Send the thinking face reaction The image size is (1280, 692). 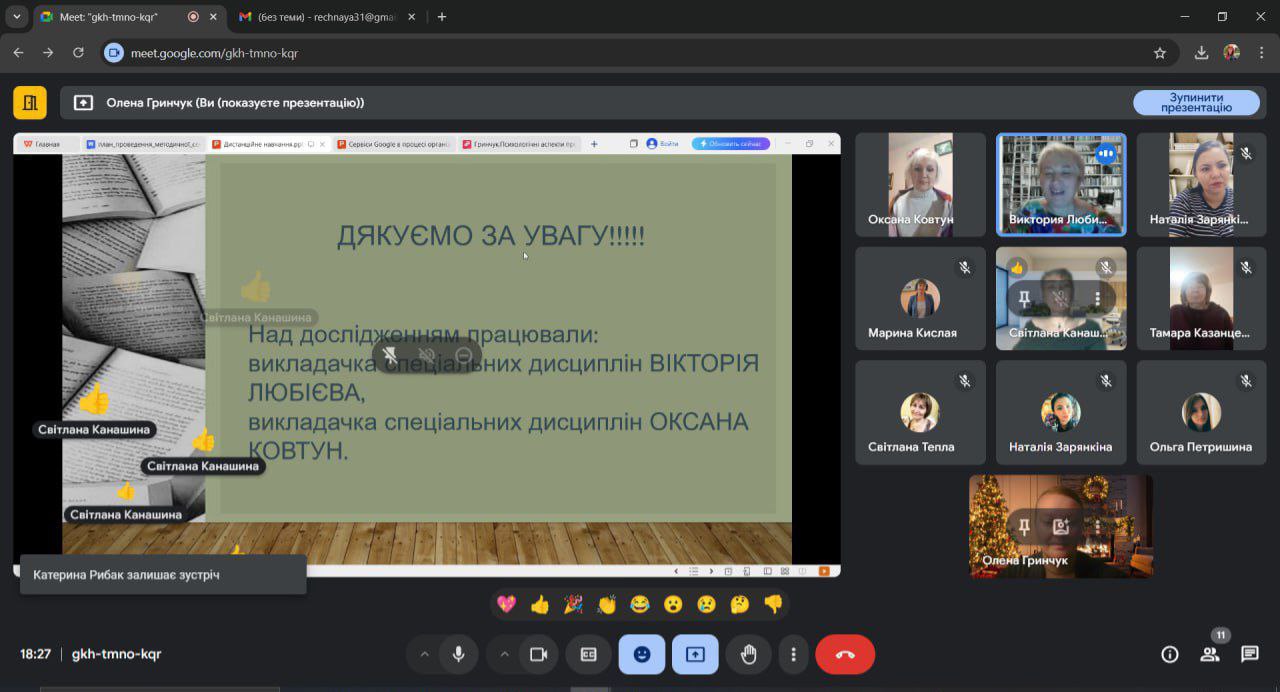pyautogui.click(x=740, y=604)
